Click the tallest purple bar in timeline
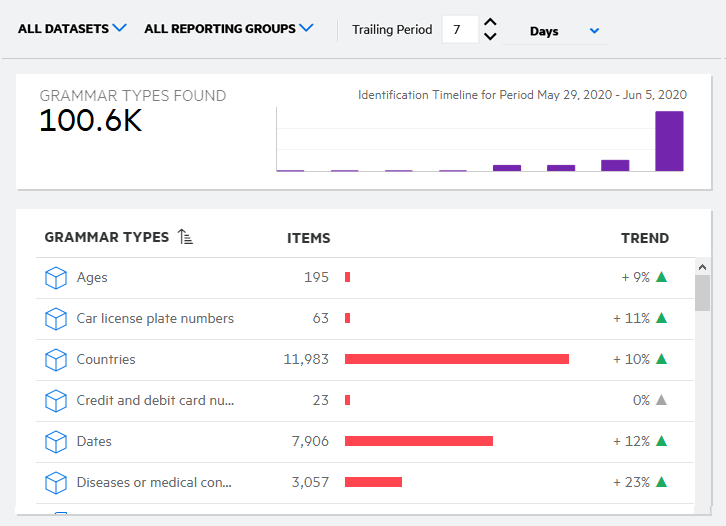The height and width of the screenshot is (526, 726). pos(669,141)
